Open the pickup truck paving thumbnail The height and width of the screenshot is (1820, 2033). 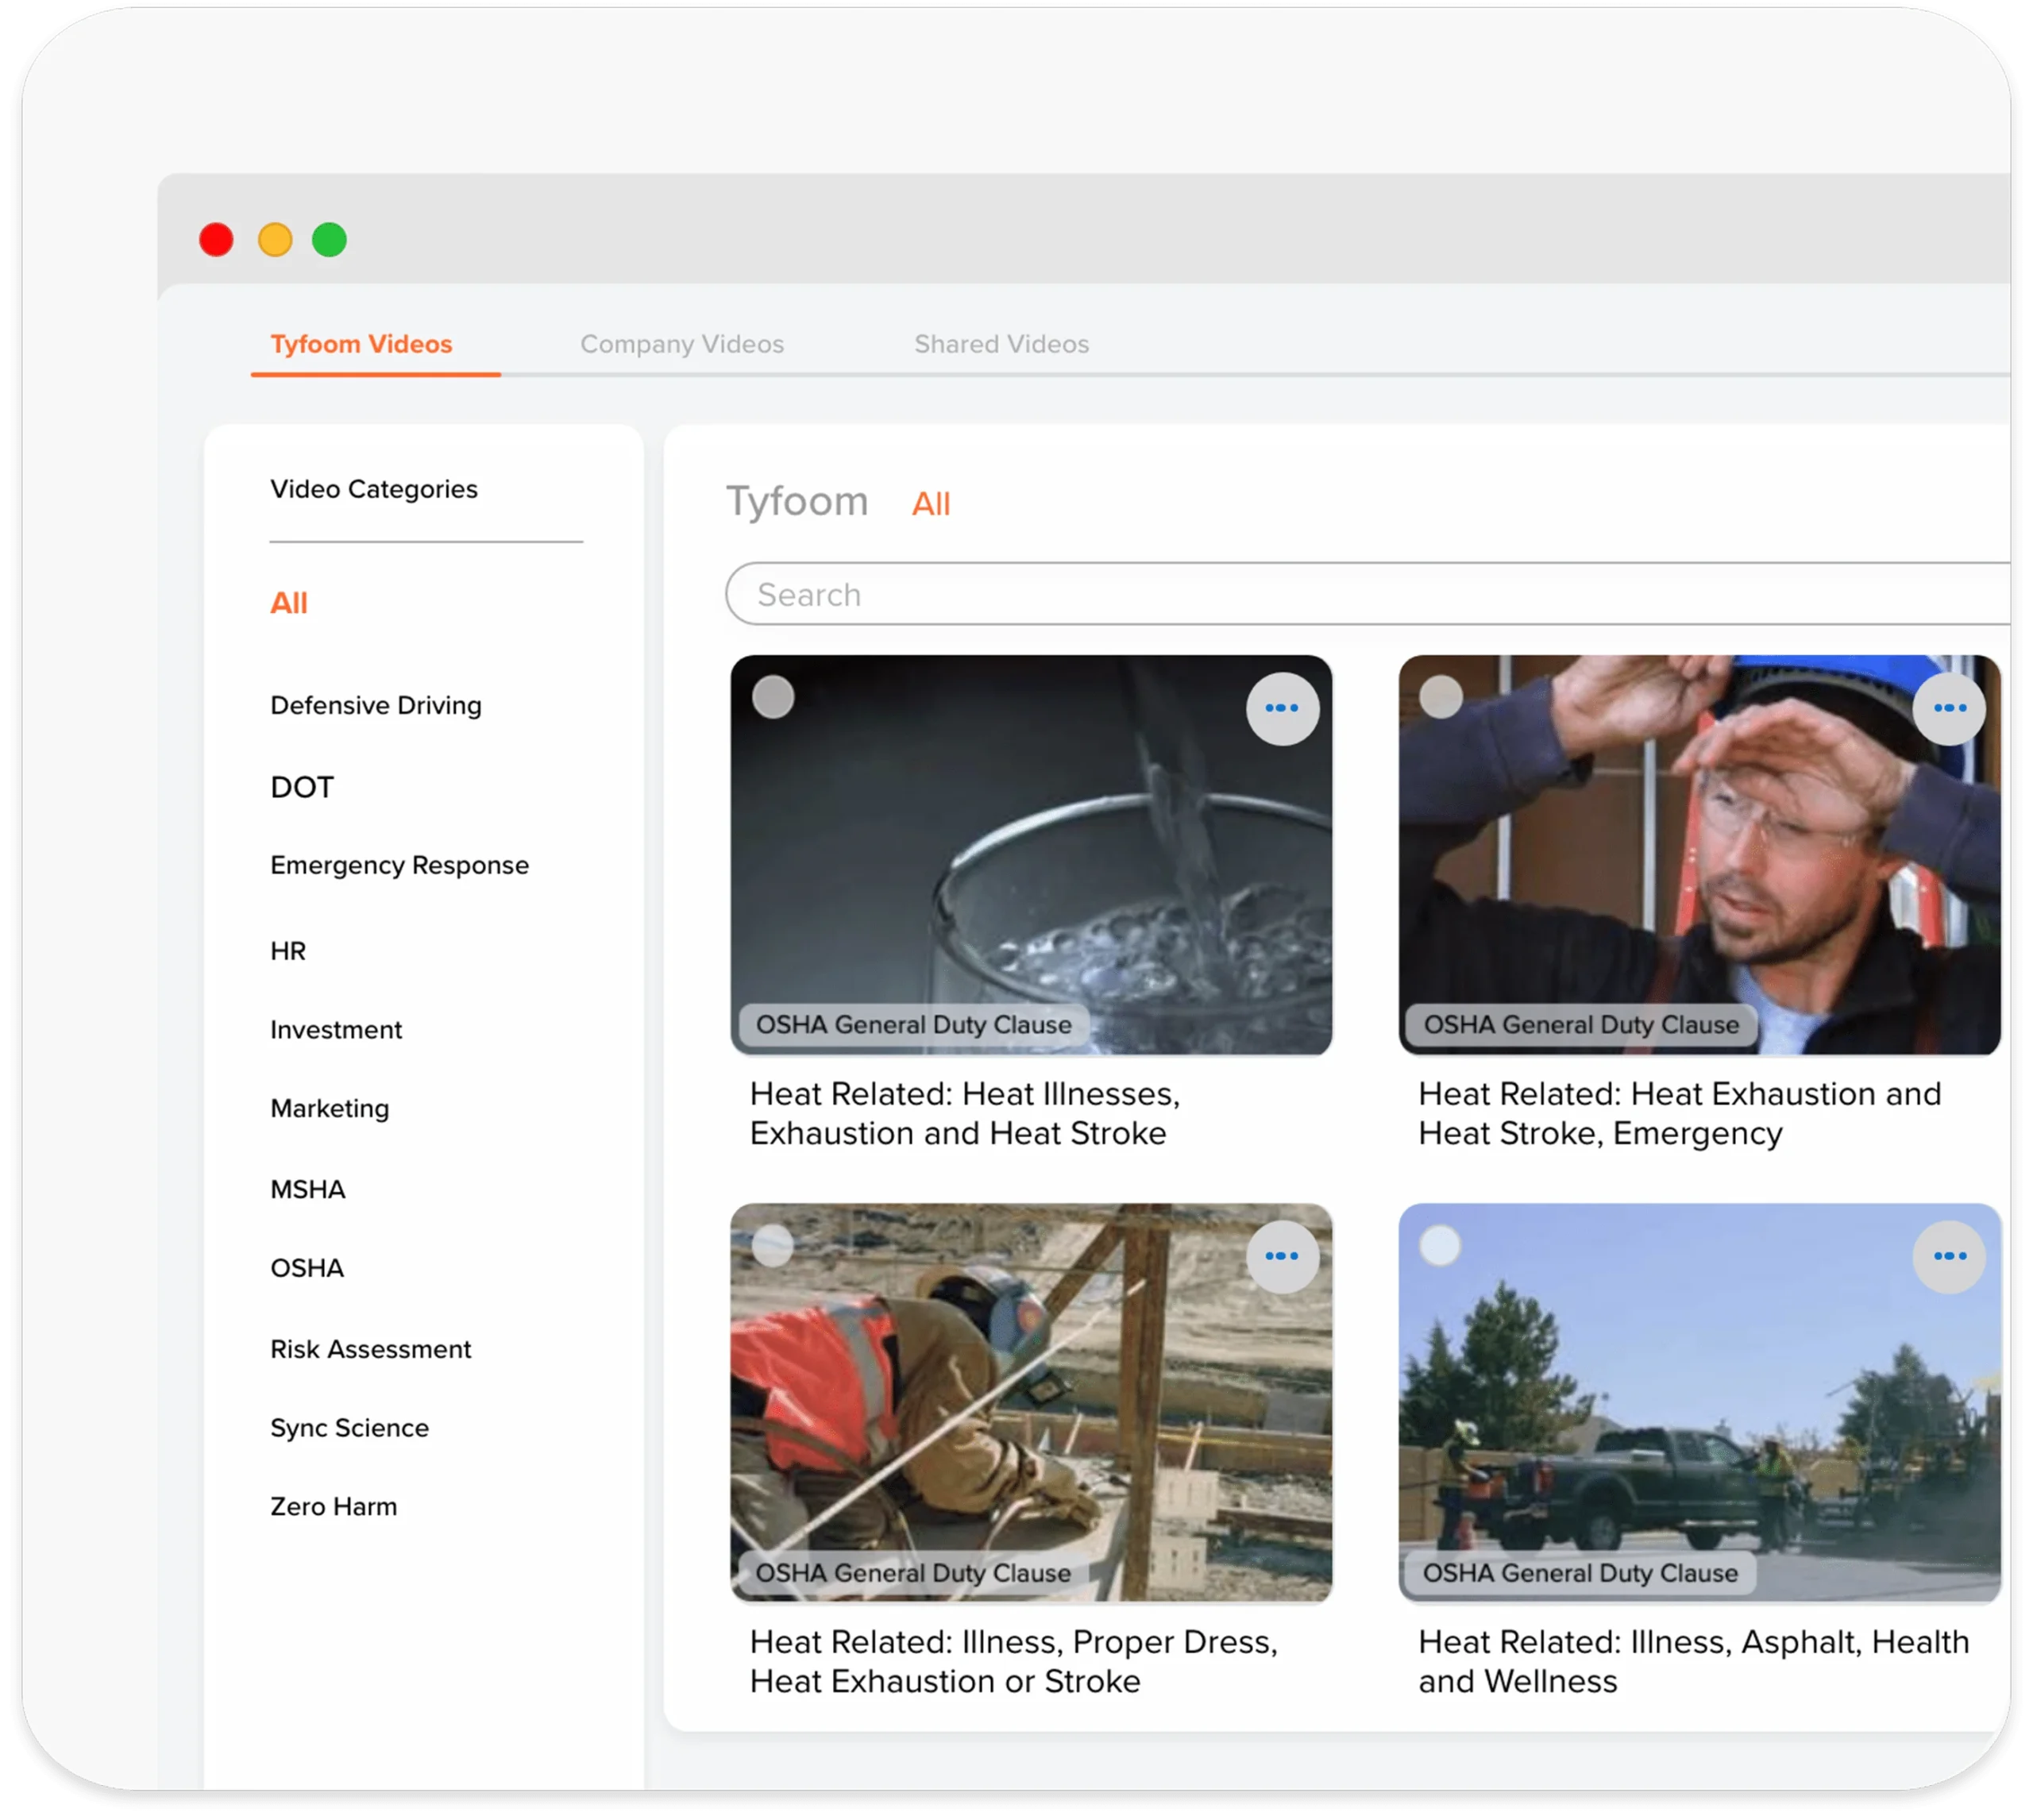click(x=1699, y=1403)
